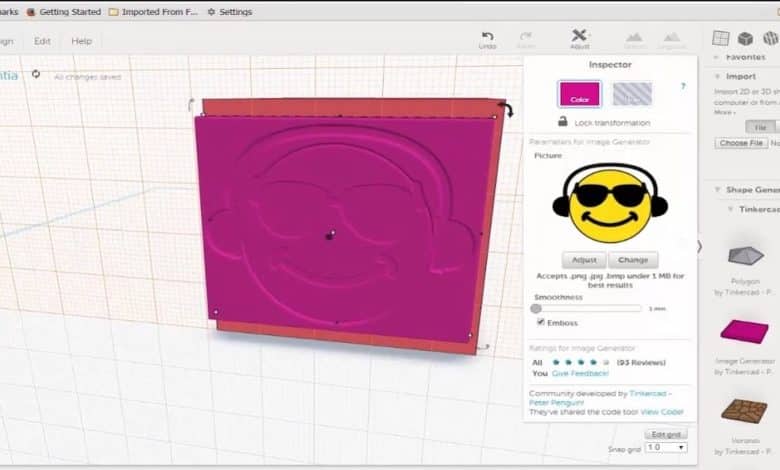
Task: Switch to the grid workplane view icon
Action: [x=721, y=38]
